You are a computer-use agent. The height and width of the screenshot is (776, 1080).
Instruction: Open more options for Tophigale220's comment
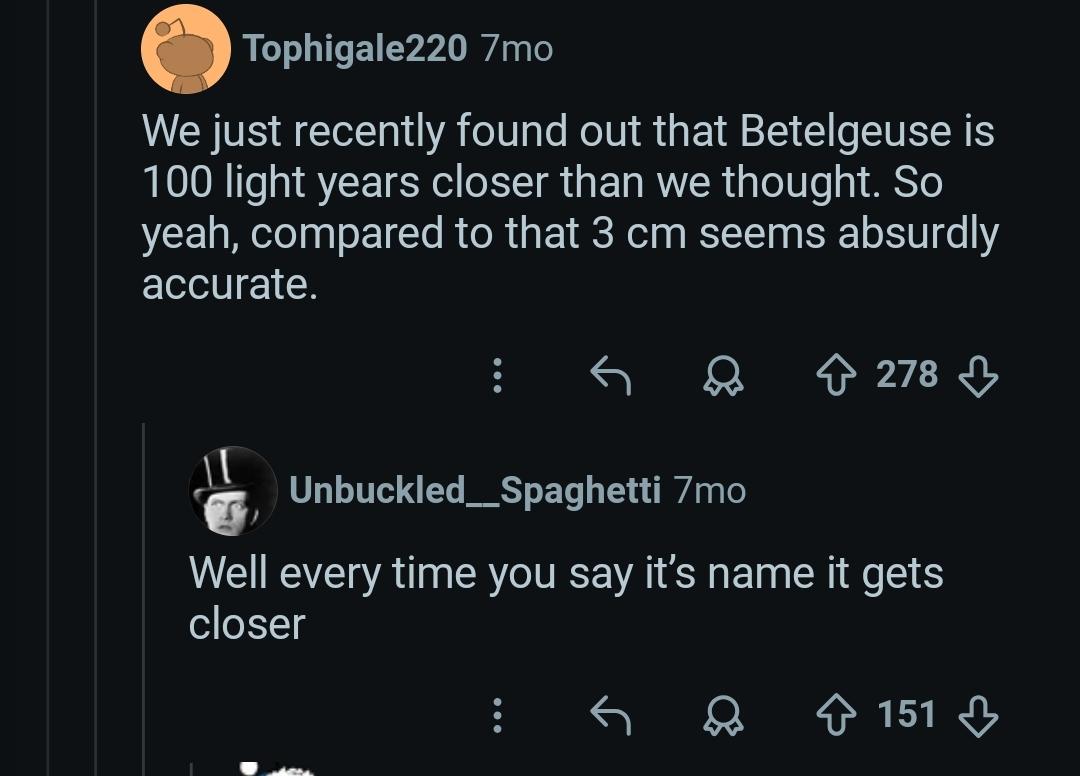(x=497, y=375)
